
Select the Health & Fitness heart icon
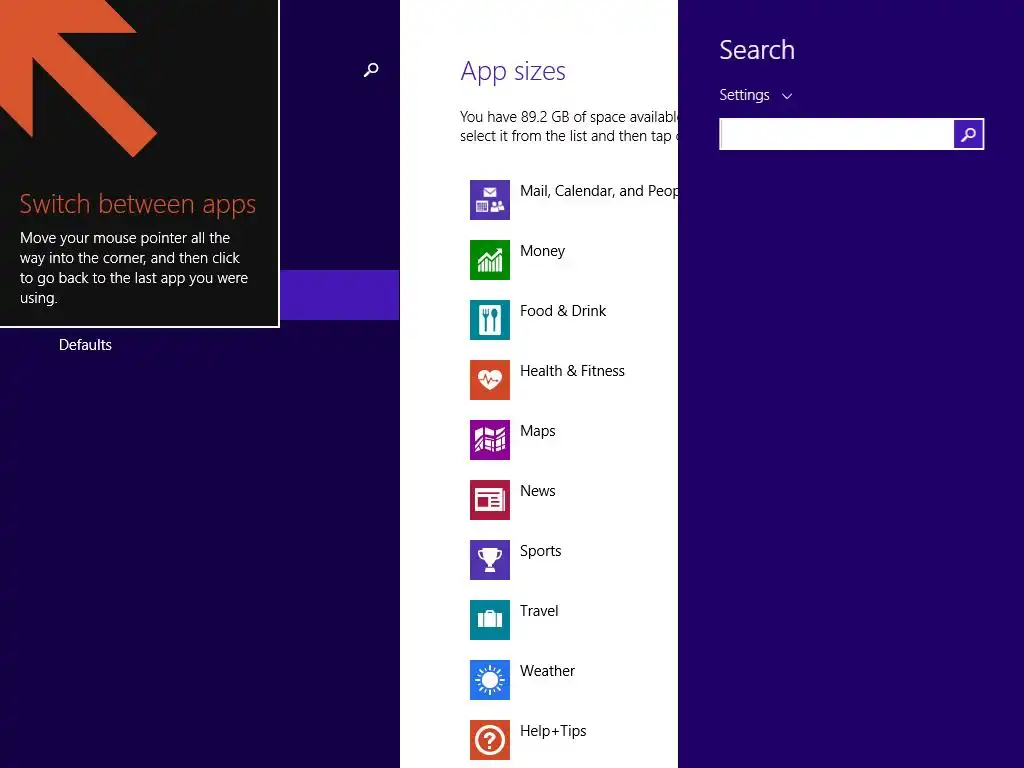[x=490, y=380]
